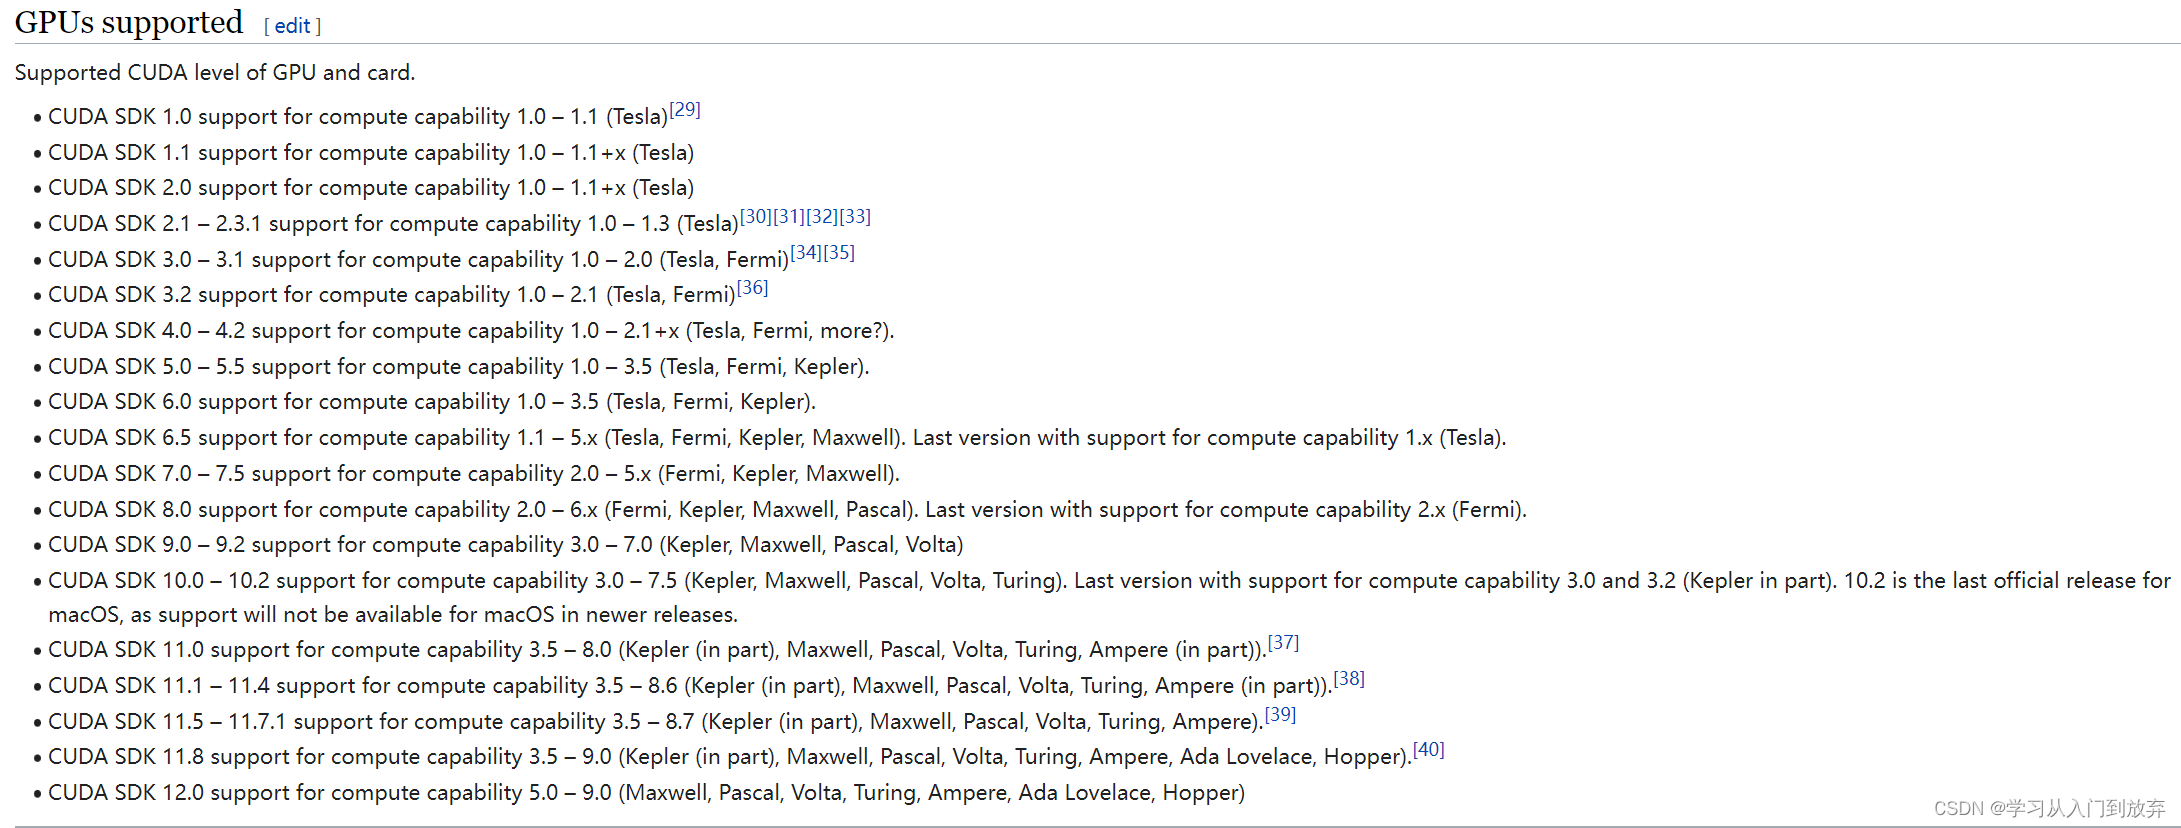Click the CUDA SDK 6.5 list entry
This screenshot has width=2181, height=828.
point(777,438)
